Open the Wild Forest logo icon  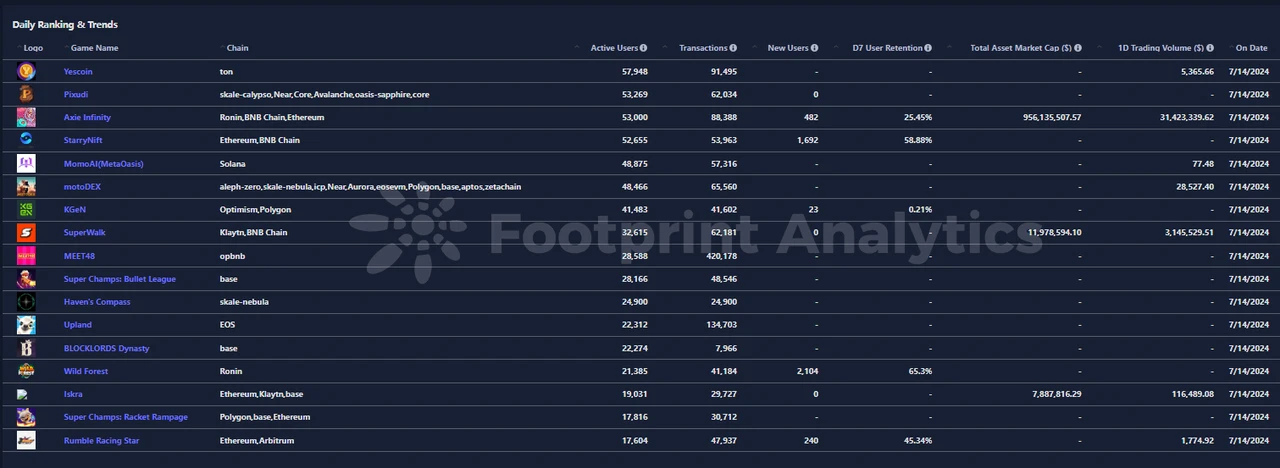point(27,370)
